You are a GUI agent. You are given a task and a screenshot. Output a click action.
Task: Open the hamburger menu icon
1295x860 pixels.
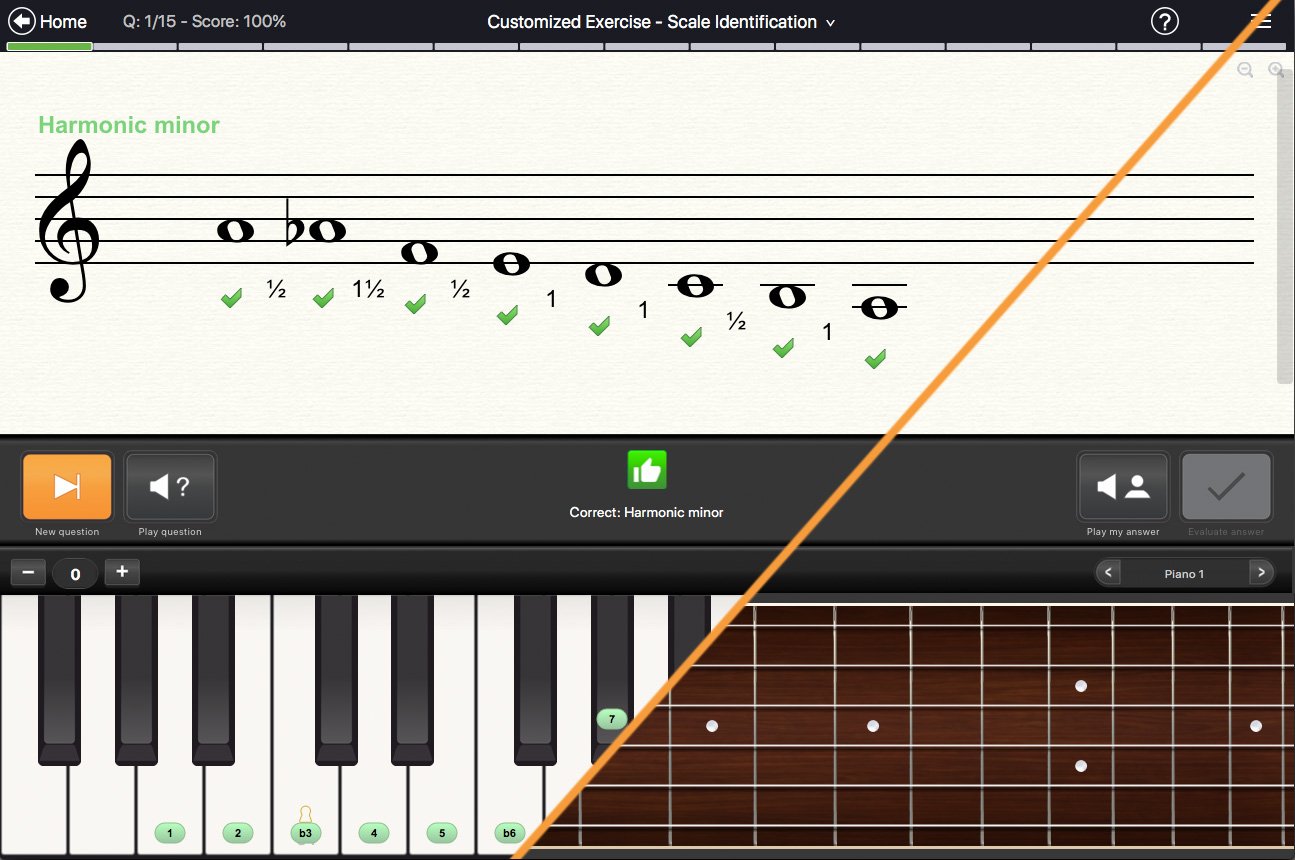point(1262,21)
